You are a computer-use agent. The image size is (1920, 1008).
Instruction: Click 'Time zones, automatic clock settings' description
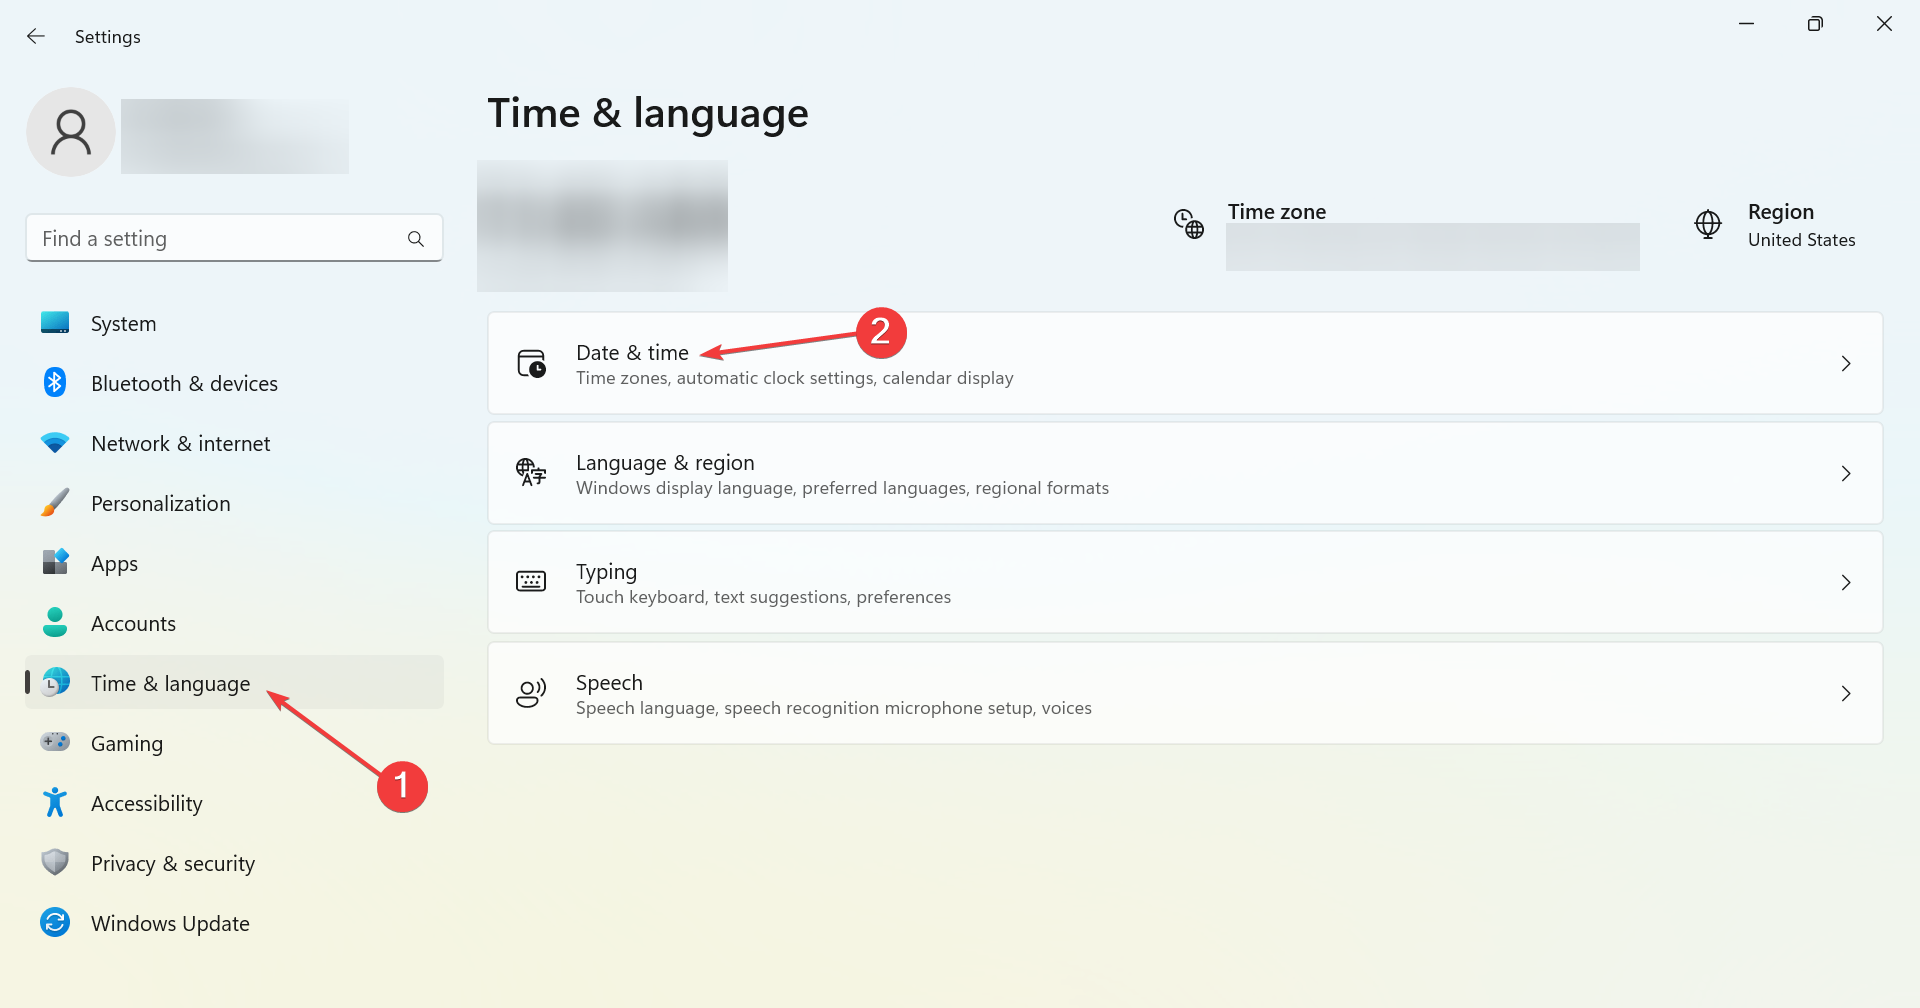(795, 378)
